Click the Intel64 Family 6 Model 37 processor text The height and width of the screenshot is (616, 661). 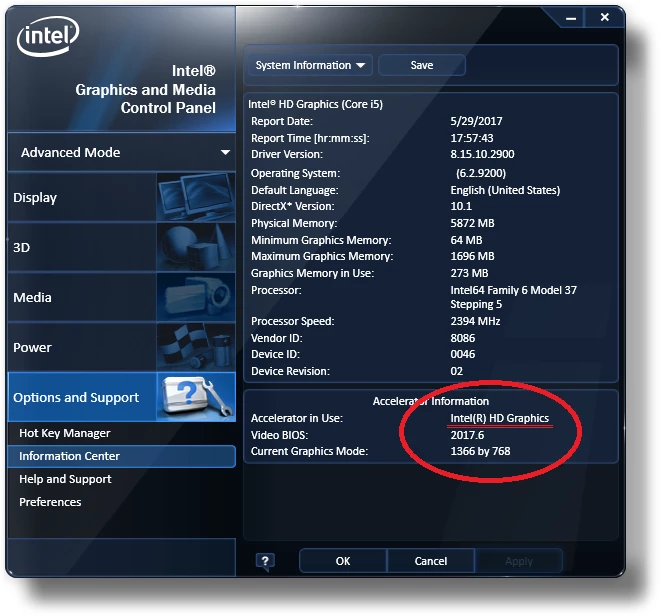click(x=513, y=297)
